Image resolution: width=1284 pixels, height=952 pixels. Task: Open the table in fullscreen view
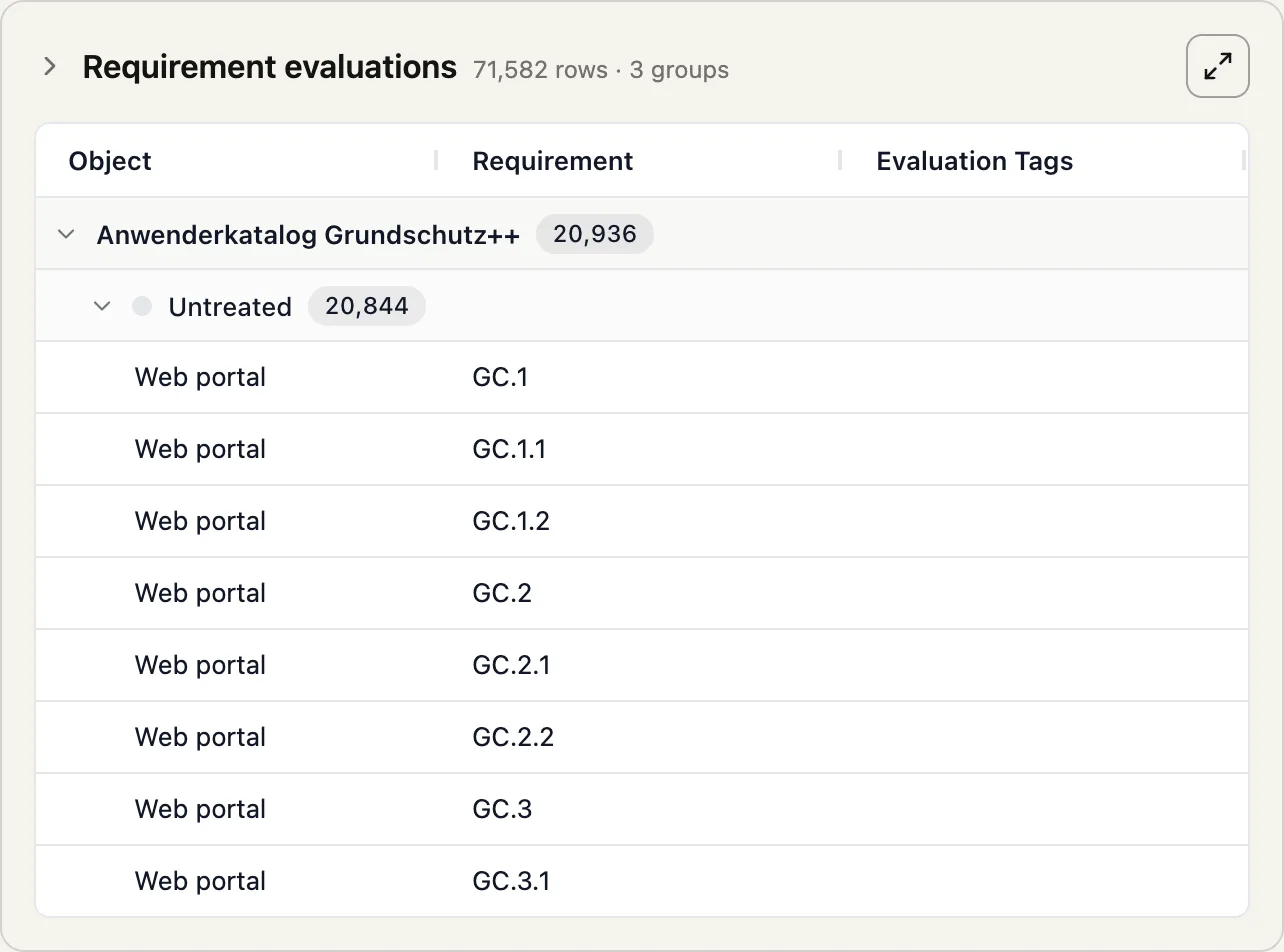pyautogui.click(x=1217, y=67)
